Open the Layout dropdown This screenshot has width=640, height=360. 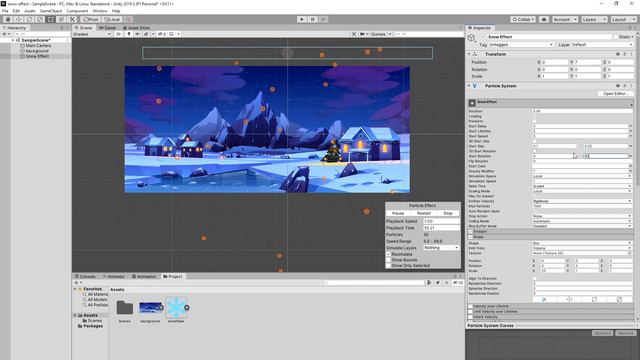click(x=623, y=19)
